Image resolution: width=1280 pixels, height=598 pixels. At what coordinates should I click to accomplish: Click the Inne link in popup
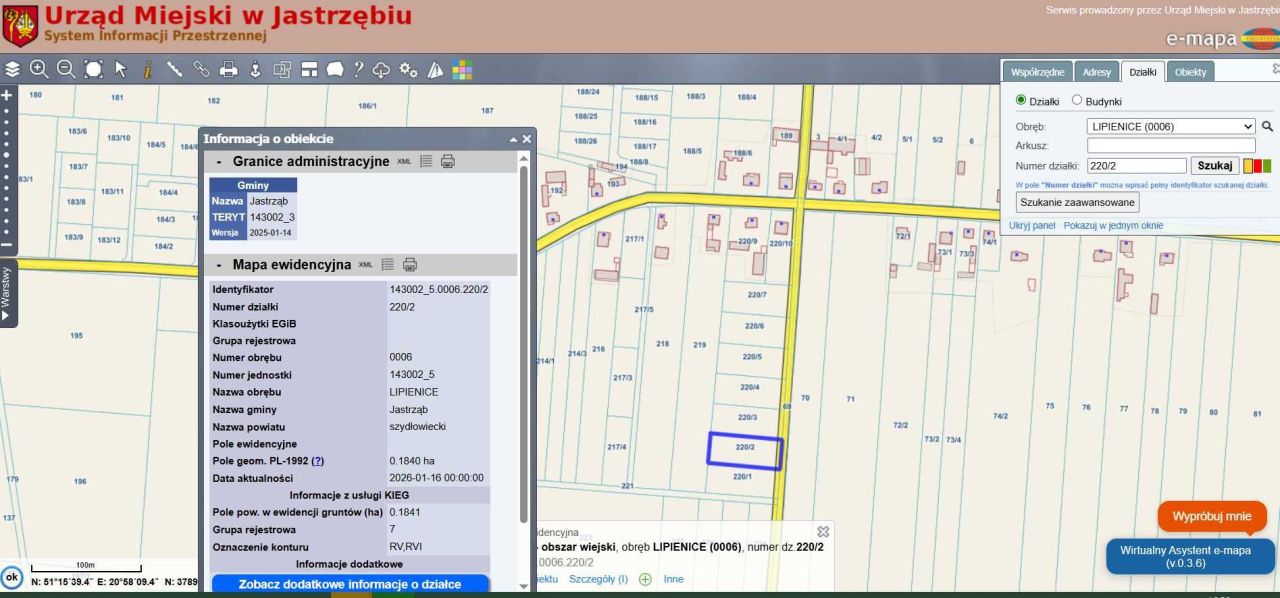click(x=673, y=579)
